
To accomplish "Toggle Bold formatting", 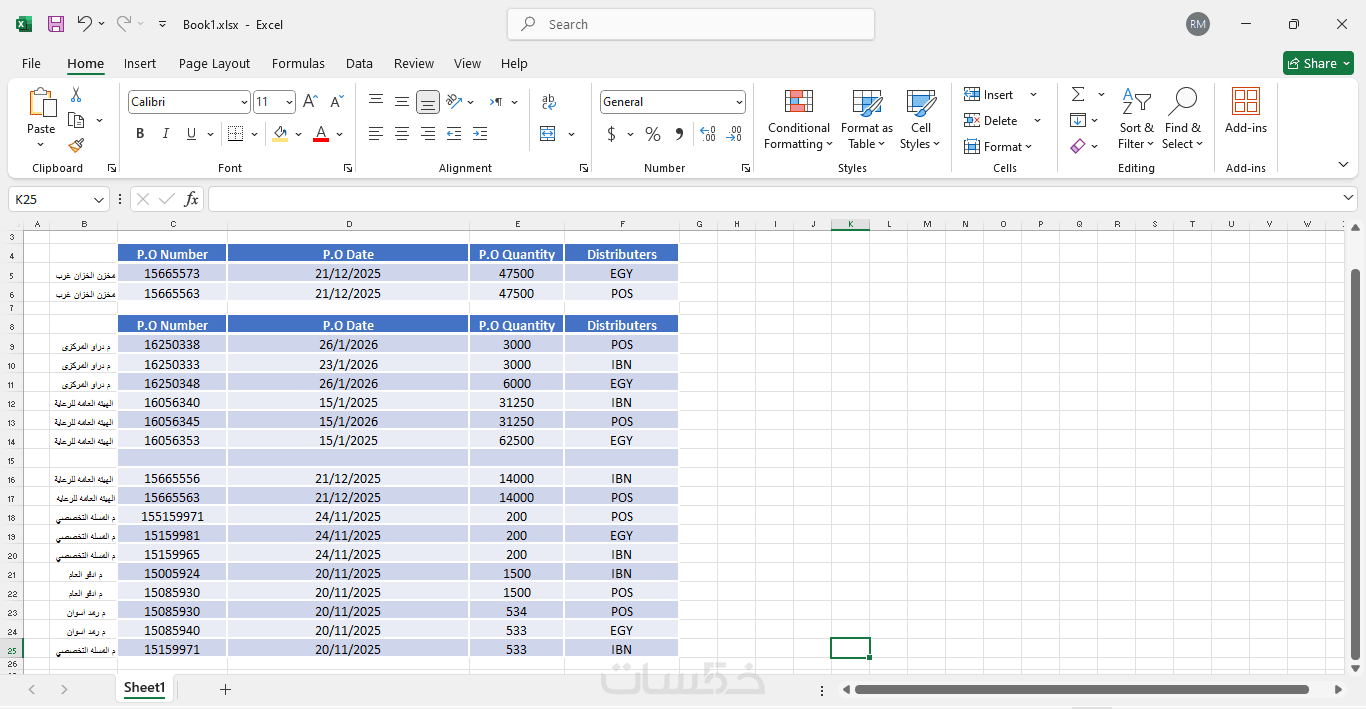I will tap(140, 134).
